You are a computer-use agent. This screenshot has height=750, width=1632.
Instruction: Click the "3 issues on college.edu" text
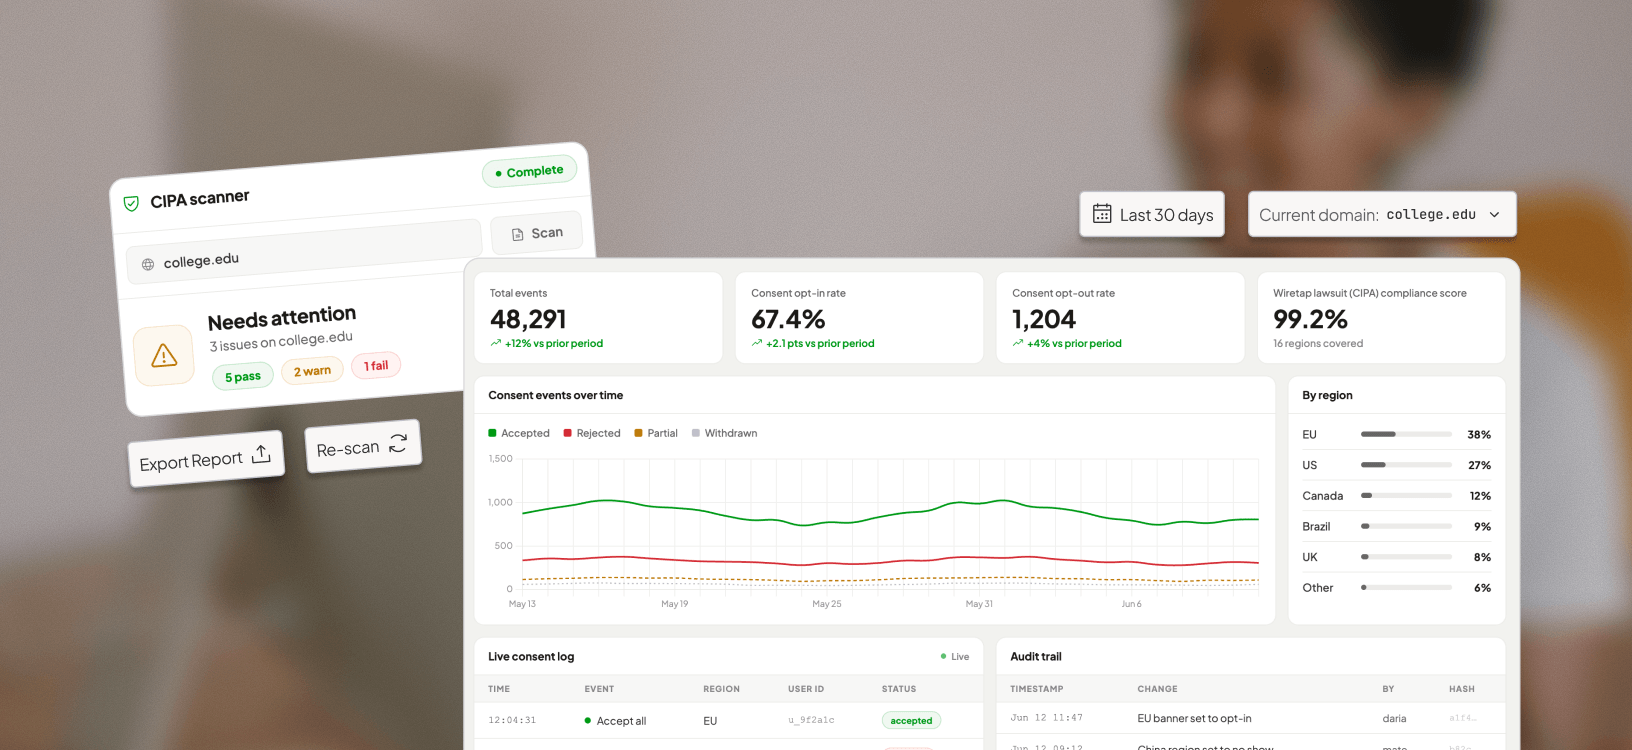tap(281, 341)
